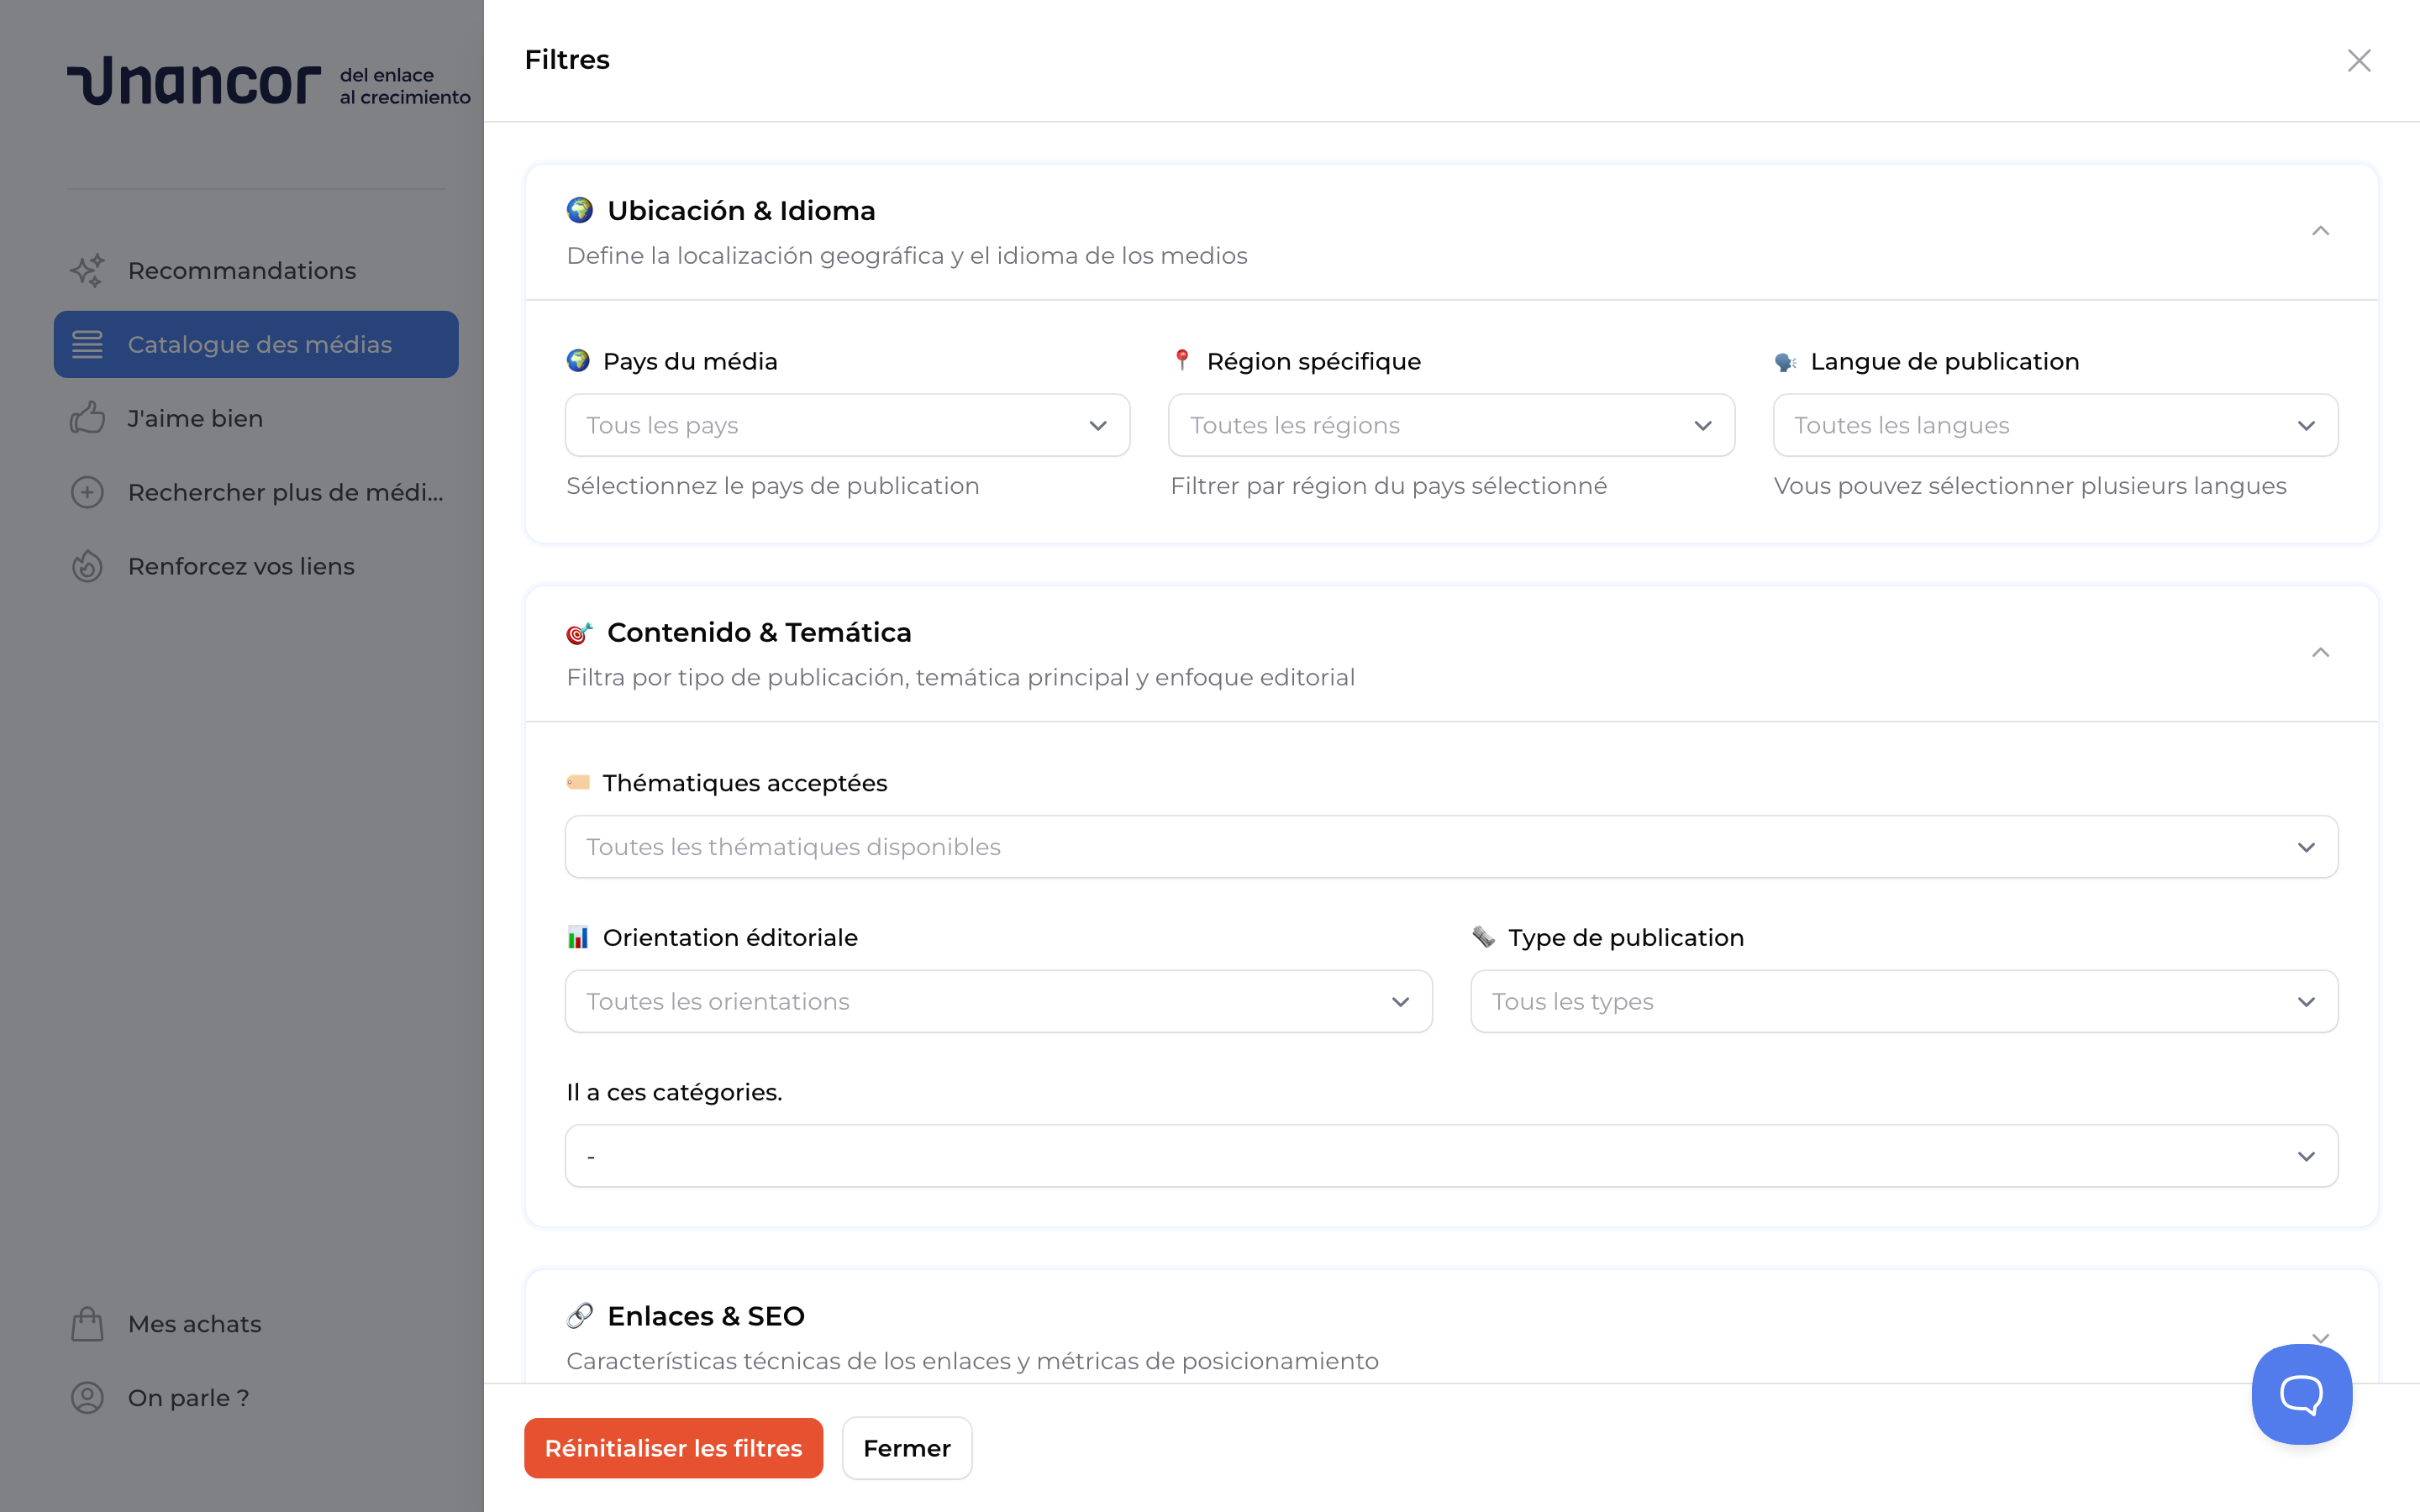This screenshot has width=2420, height=1512.
Task: Open the Pays du média dropdown
Action: [x=847, y=425]
